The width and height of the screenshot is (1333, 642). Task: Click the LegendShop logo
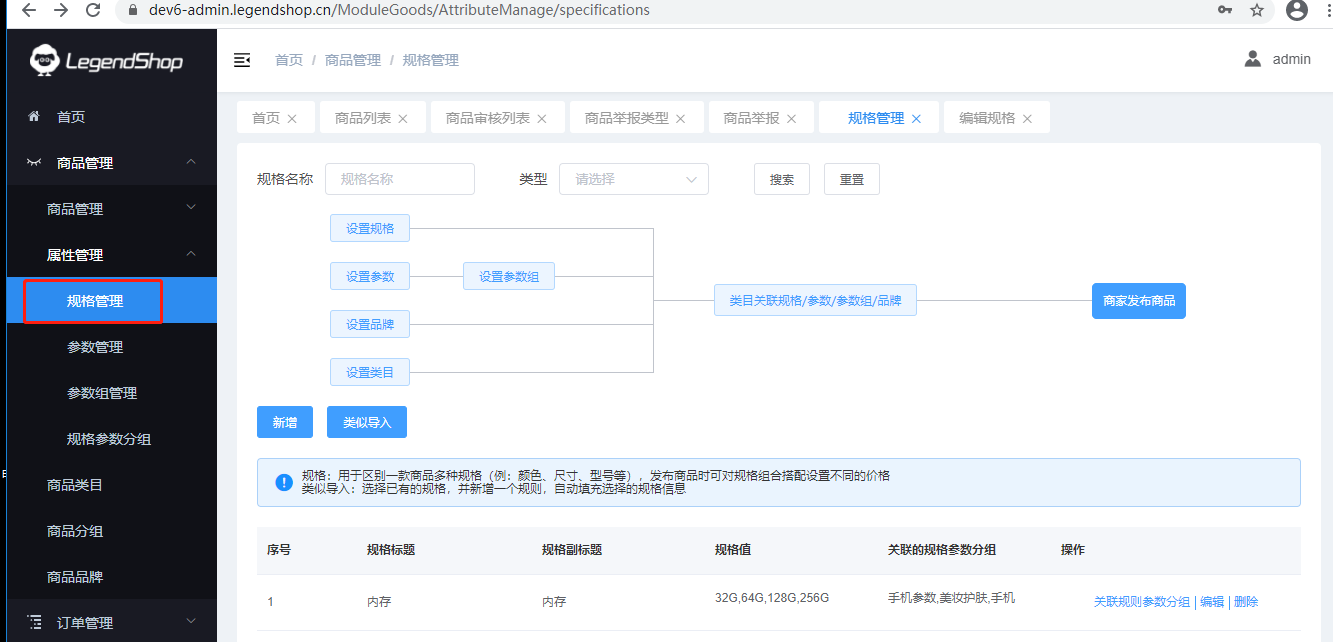click(107, 61)
